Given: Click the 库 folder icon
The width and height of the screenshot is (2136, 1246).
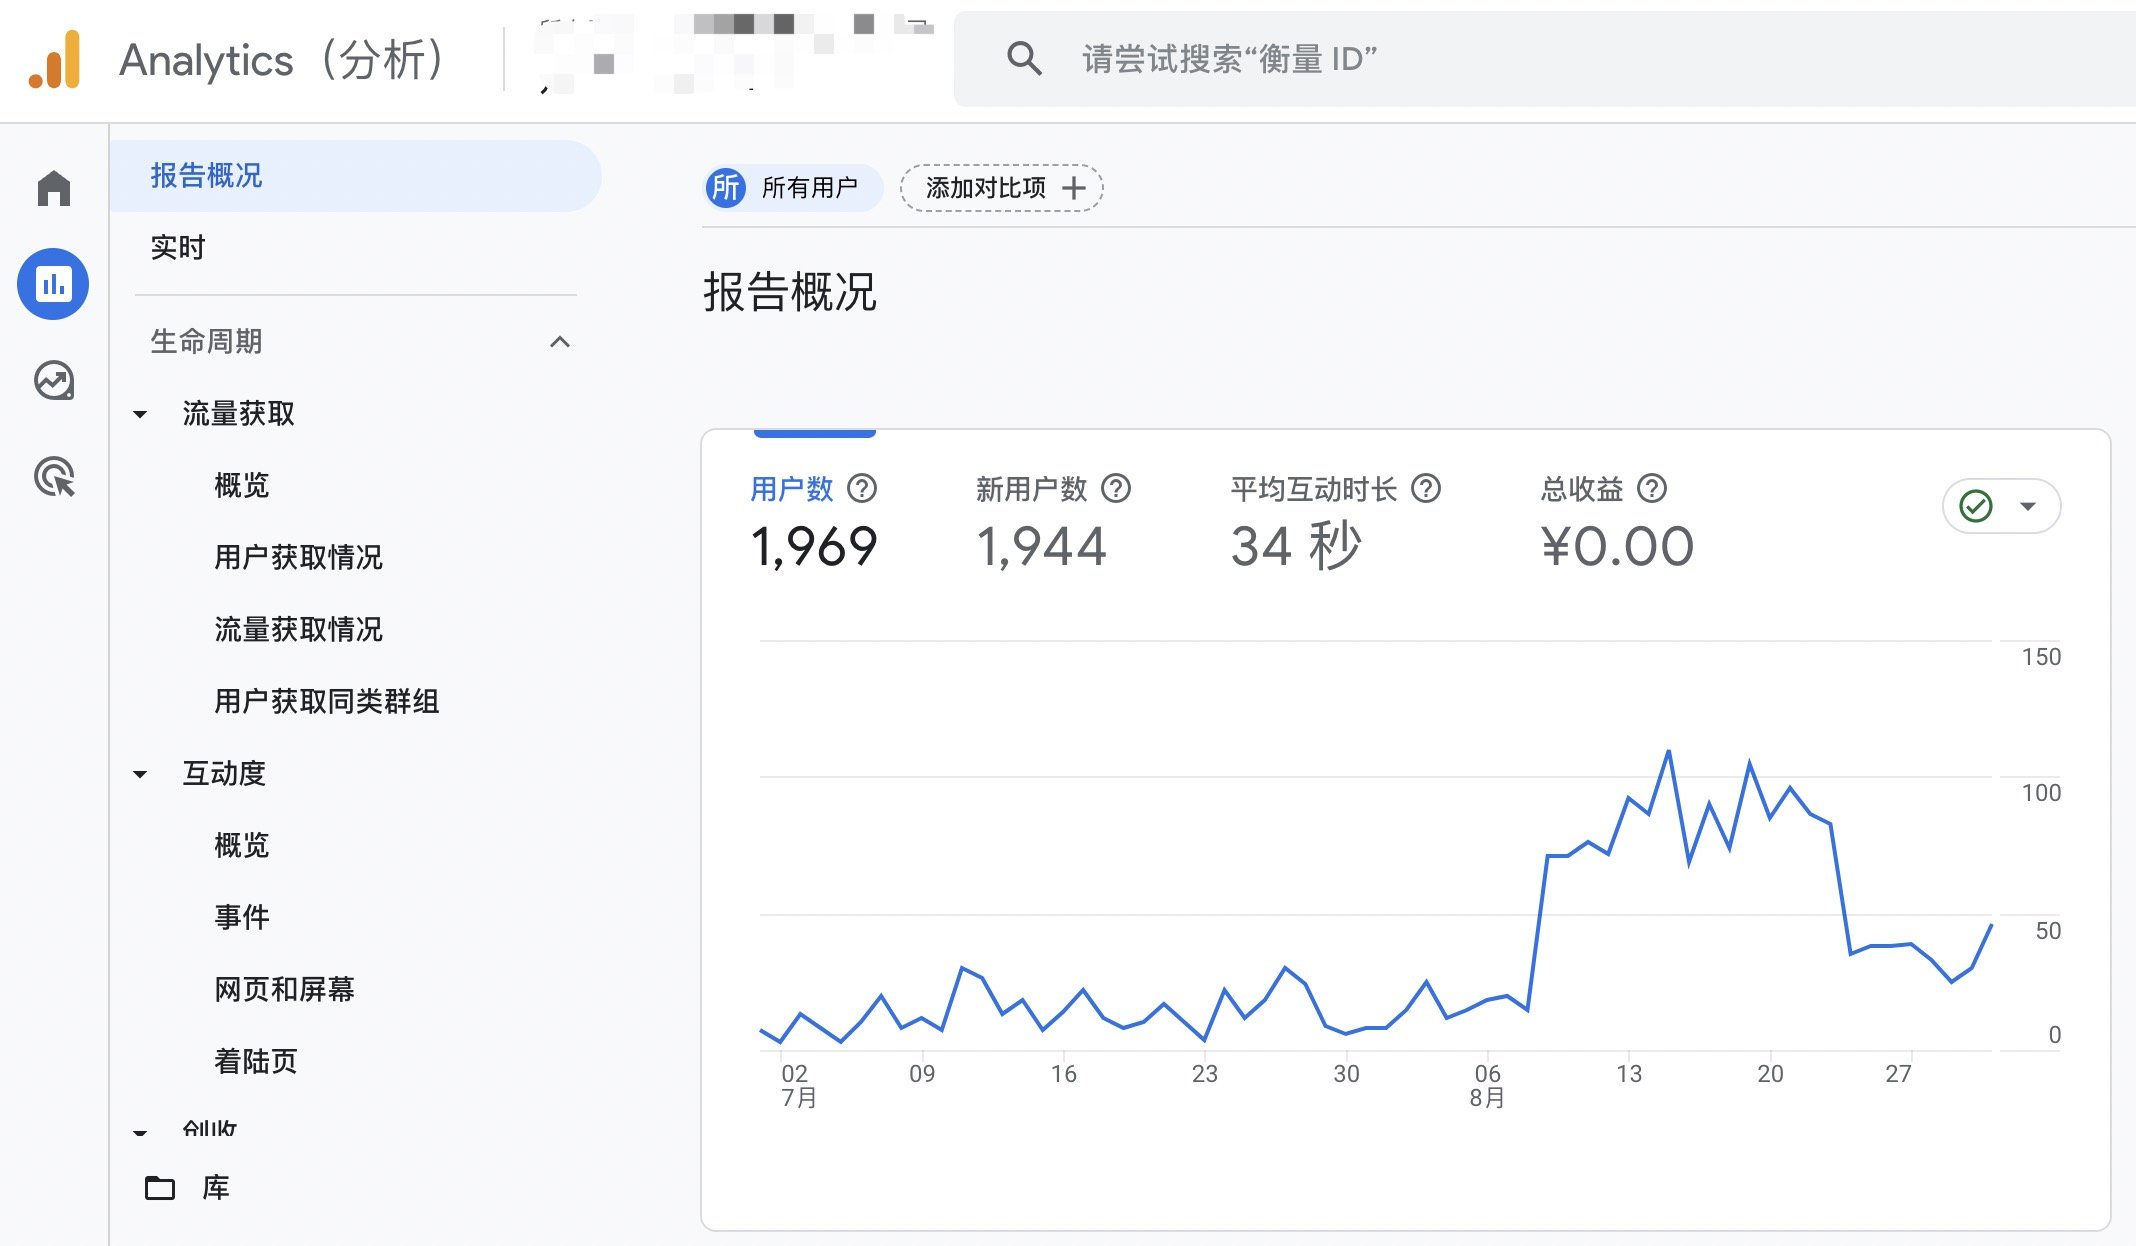Looking at the screenshot, I should click(160, 1187).
